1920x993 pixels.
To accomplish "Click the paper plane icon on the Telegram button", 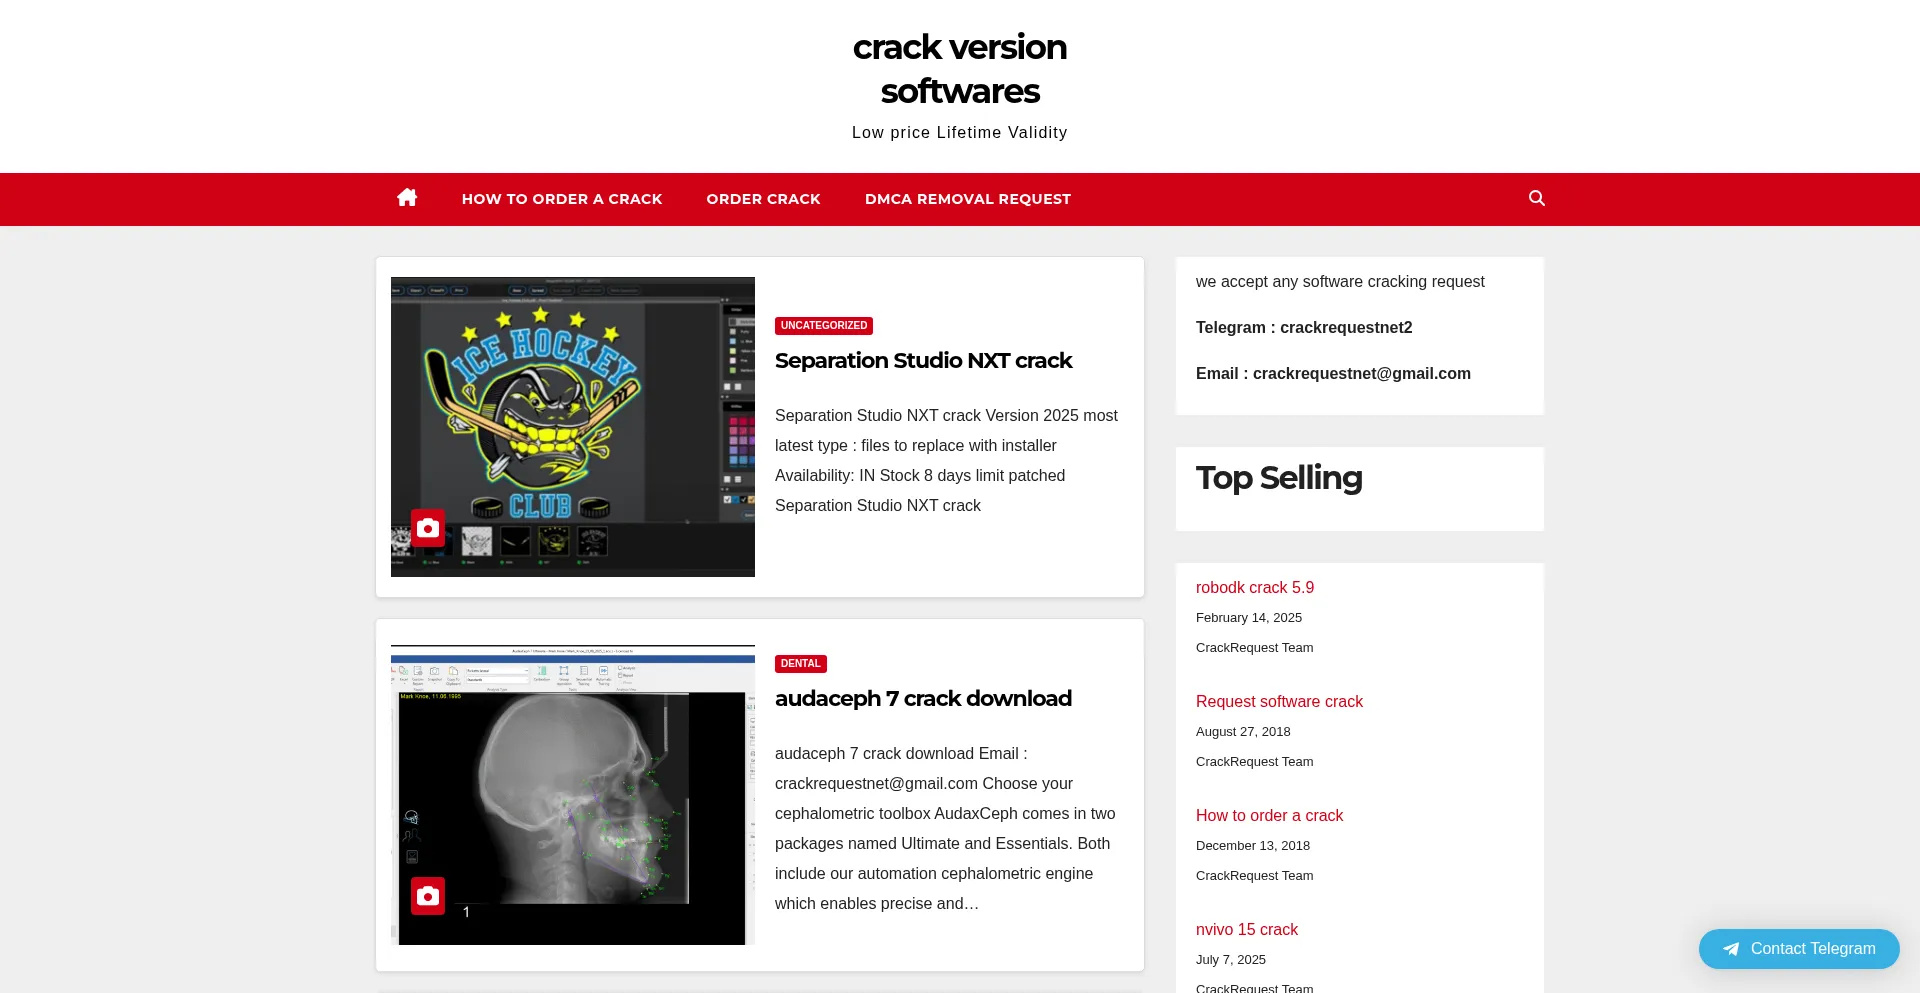I will pyautogui.click(x=1731, y=949).
